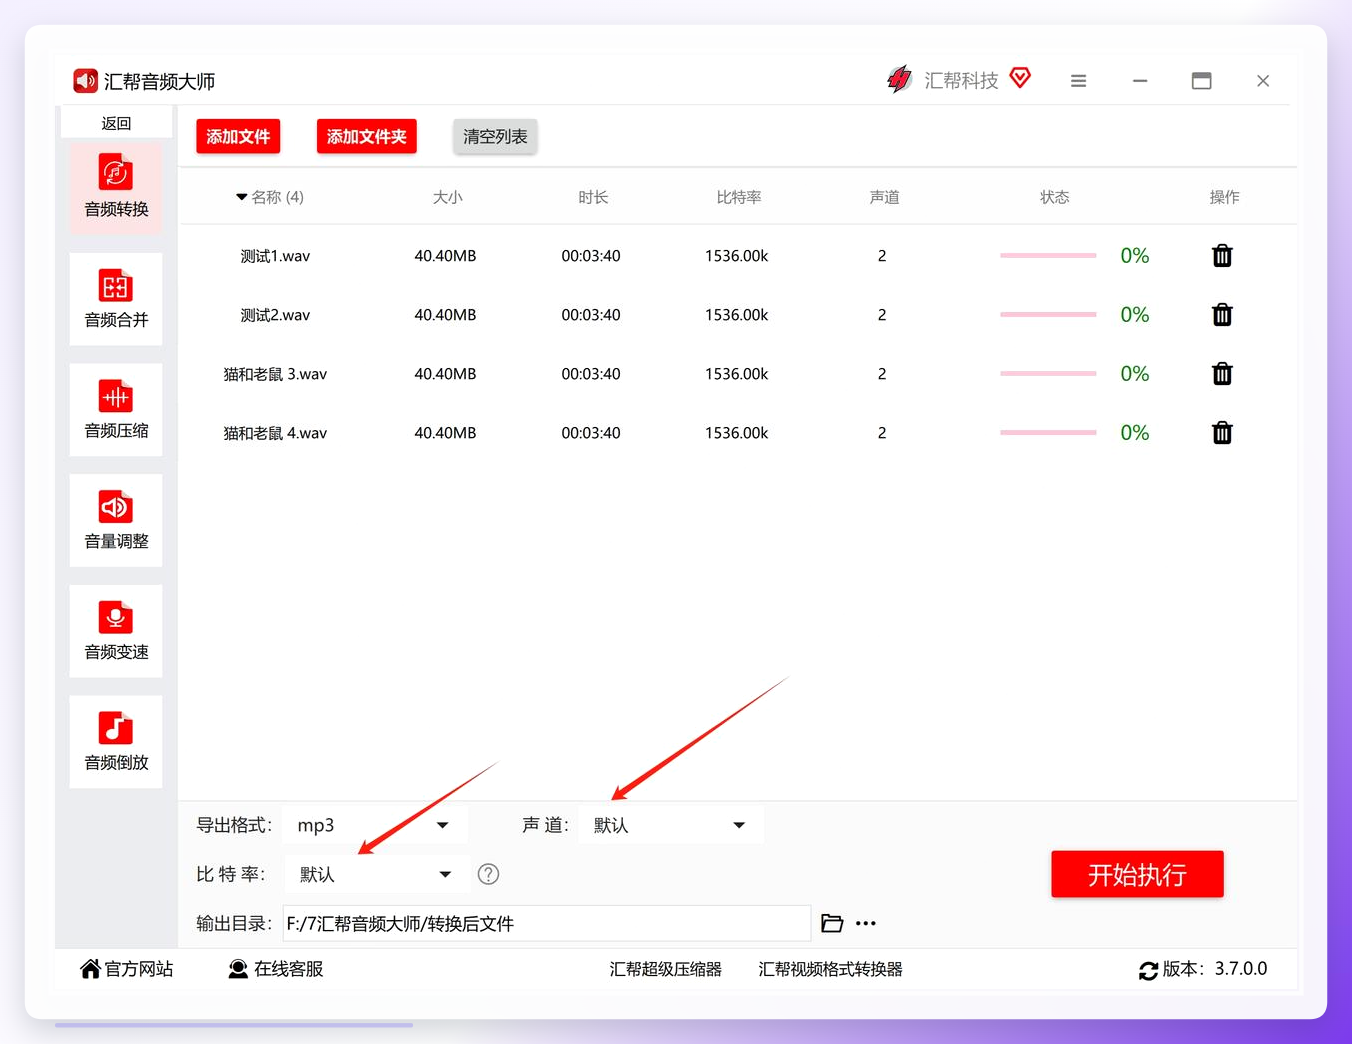Image resolution: width=1352 pixels, height=1044 pixels.
Task: Click the 时长 column header
Action: point(593,197)
